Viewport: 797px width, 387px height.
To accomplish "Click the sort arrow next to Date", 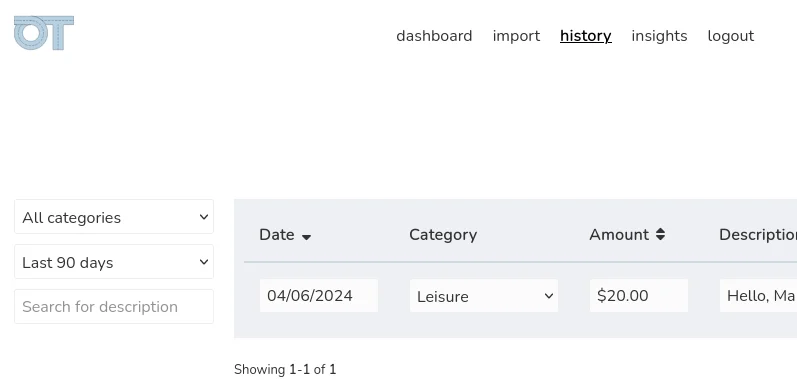I will [x=306, y=236].
